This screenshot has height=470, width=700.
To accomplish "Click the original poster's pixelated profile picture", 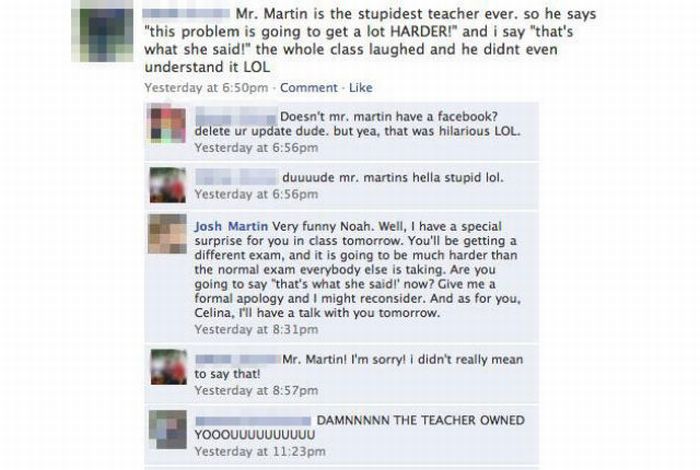I will pyautogui.click(x=102, y=31).
